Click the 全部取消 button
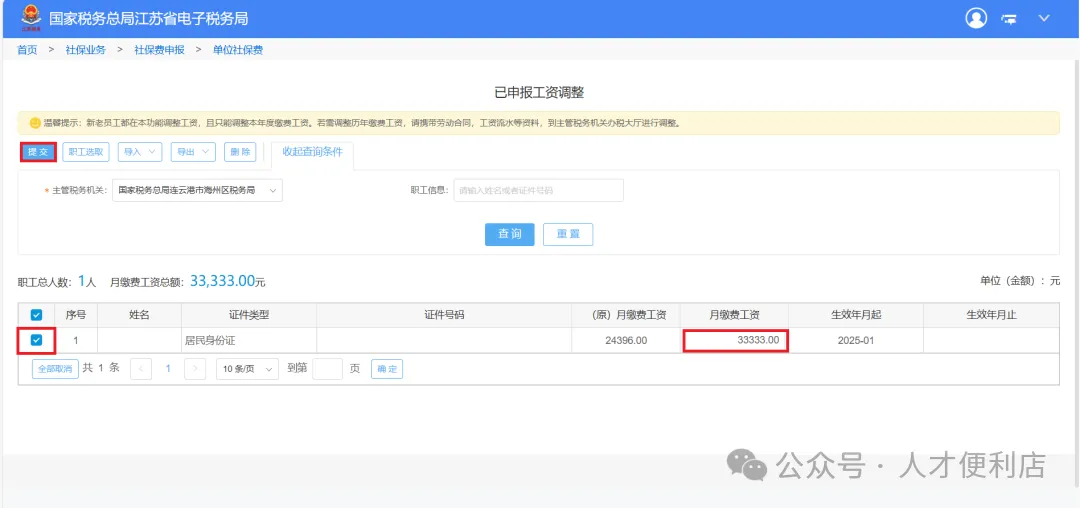The height and width of the screenshot is (508, 1080). (x=54, y=369)
